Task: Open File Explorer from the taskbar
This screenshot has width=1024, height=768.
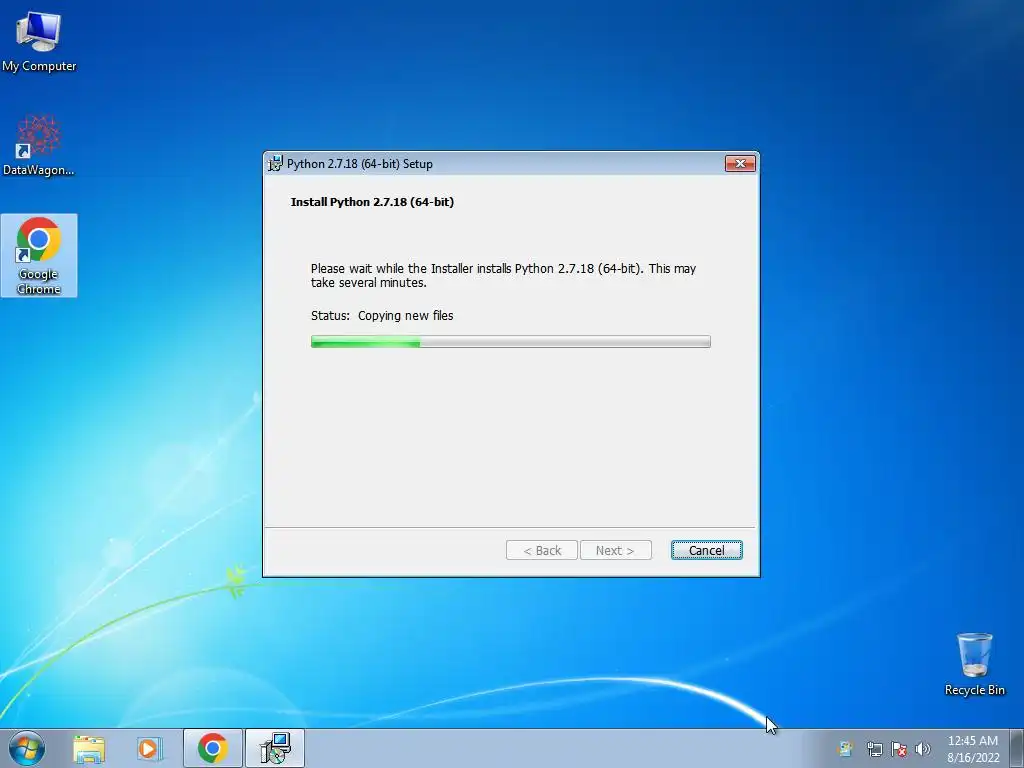Action: coord(89,749)
